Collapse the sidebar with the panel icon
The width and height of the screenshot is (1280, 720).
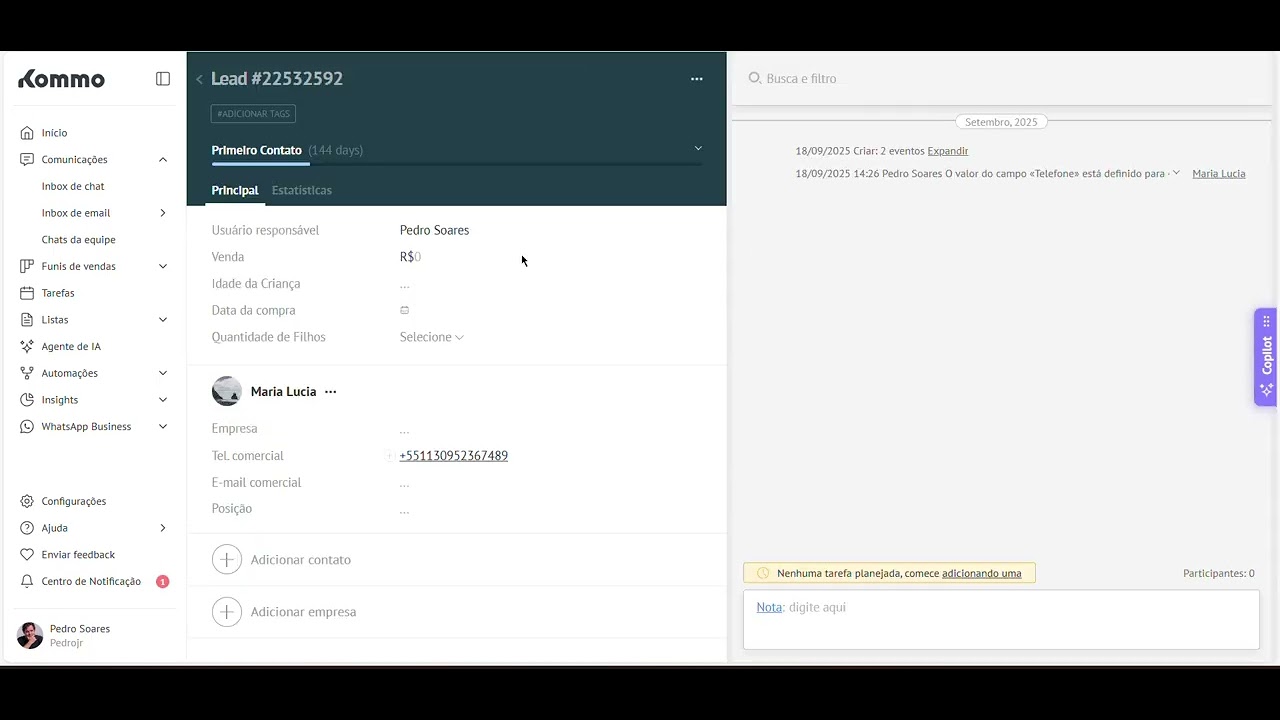tap(163, 79)
